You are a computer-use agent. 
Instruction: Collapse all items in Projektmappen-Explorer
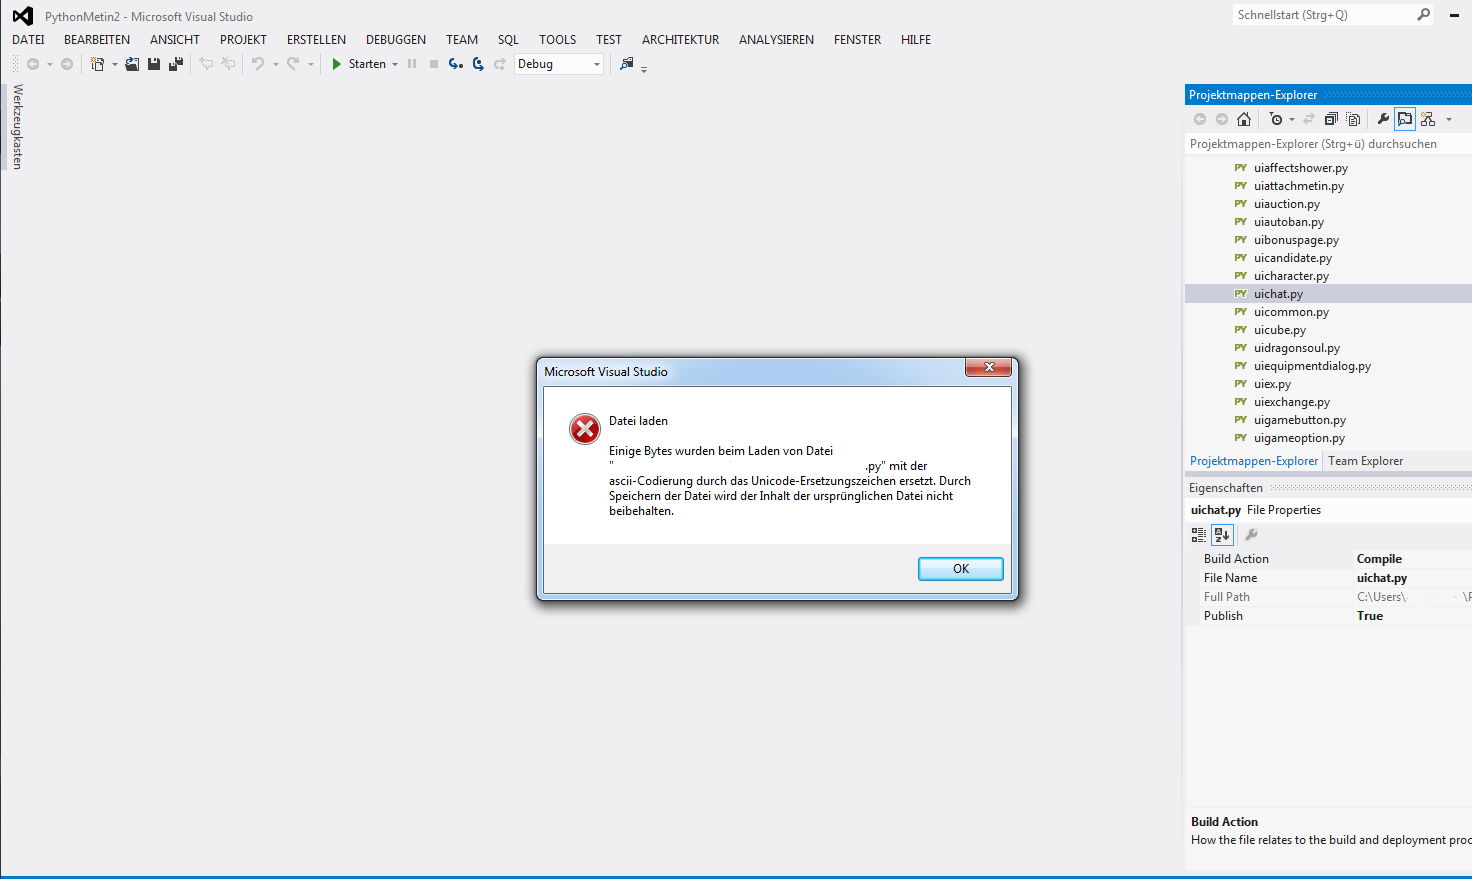tap(1331, 119)
